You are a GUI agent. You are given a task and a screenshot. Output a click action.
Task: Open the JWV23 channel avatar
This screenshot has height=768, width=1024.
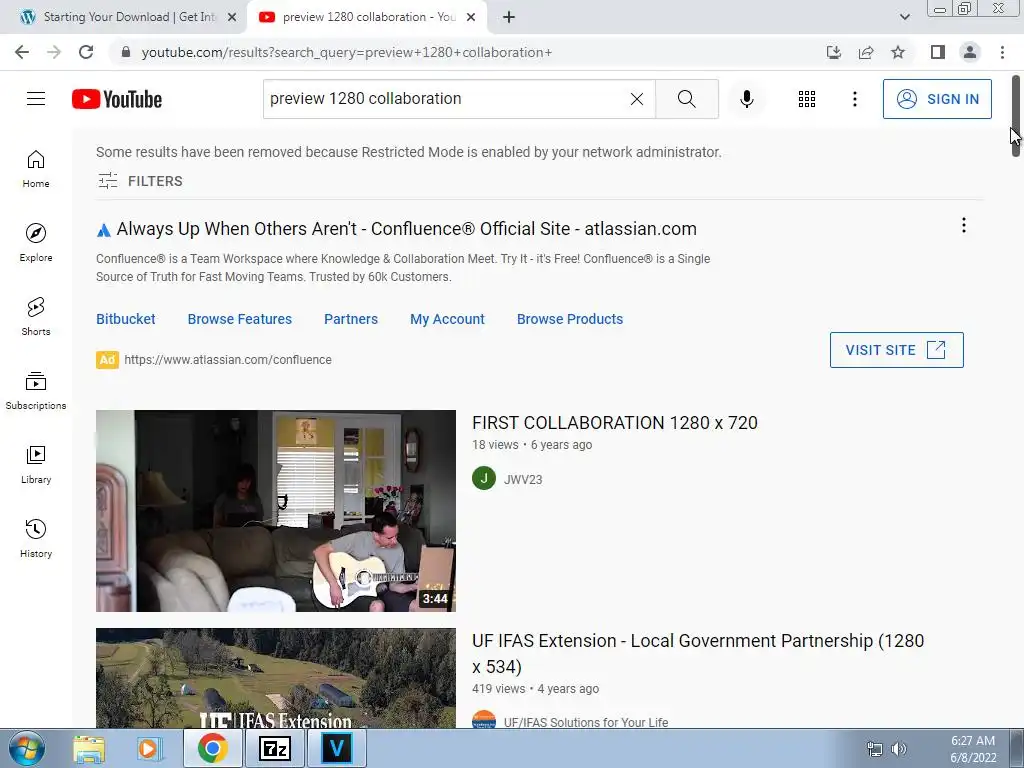tap(484, 479)
